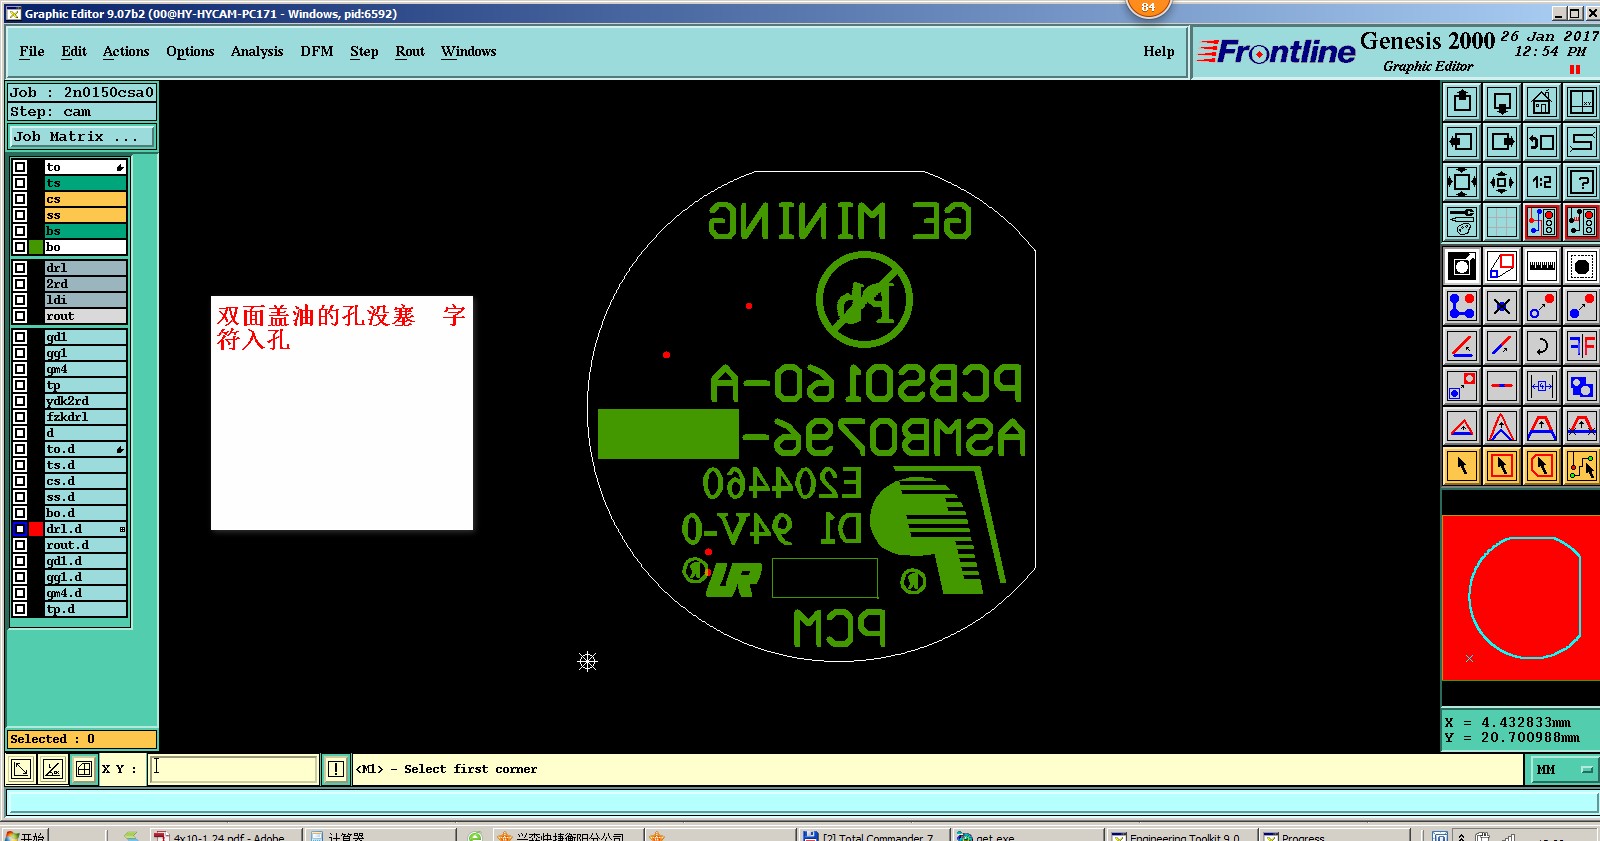Toggle the grid display icon

[1502, 222]
